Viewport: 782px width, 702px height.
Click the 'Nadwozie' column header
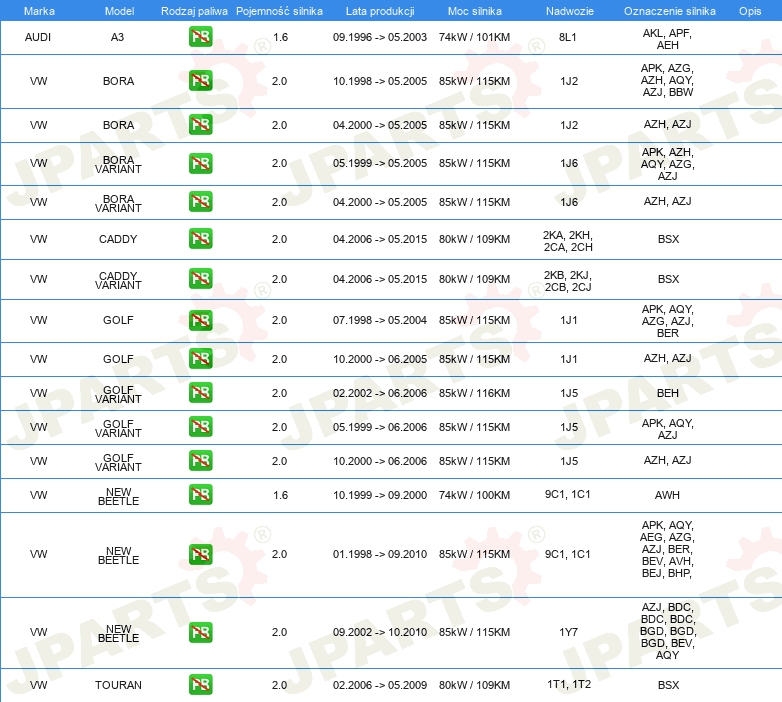click(x=568, y=11)
